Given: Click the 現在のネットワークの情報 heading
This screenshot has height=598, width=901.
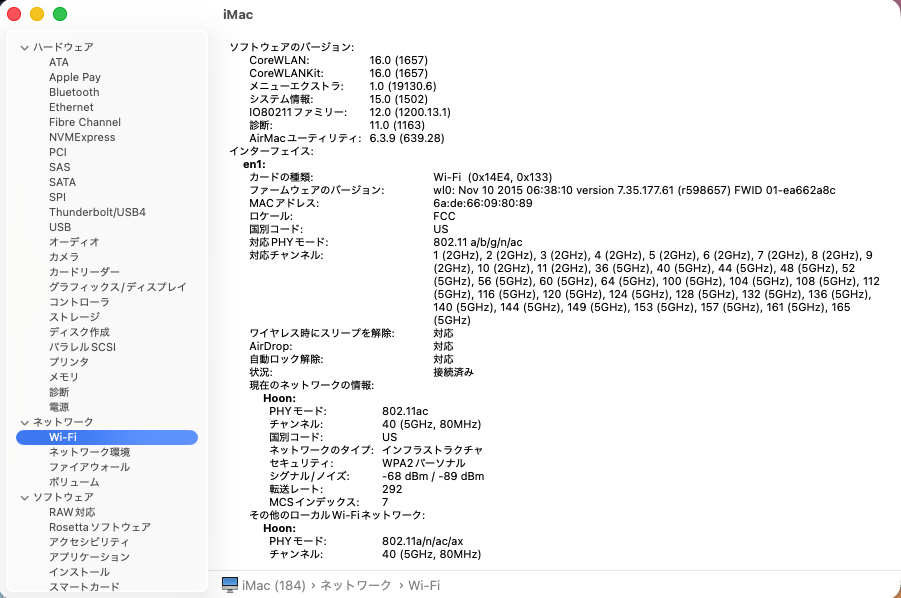Looking at the screenshot, I should click(x=311, y=385).
